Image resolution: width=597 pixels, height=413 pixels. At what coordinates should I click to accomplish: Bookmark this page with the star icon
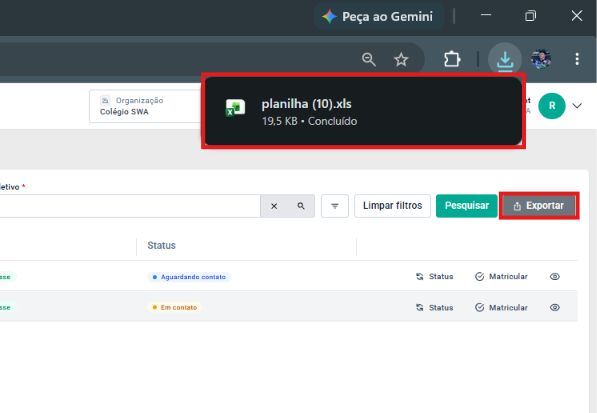[x=401, y=59]
